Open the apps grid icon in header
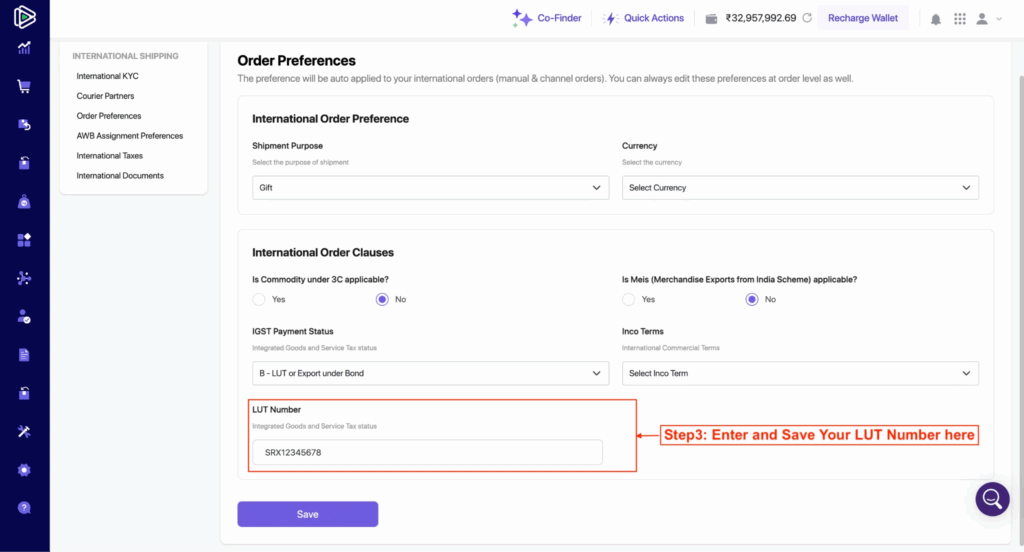Screen dimensions: 1024x552 pos(960,19)
